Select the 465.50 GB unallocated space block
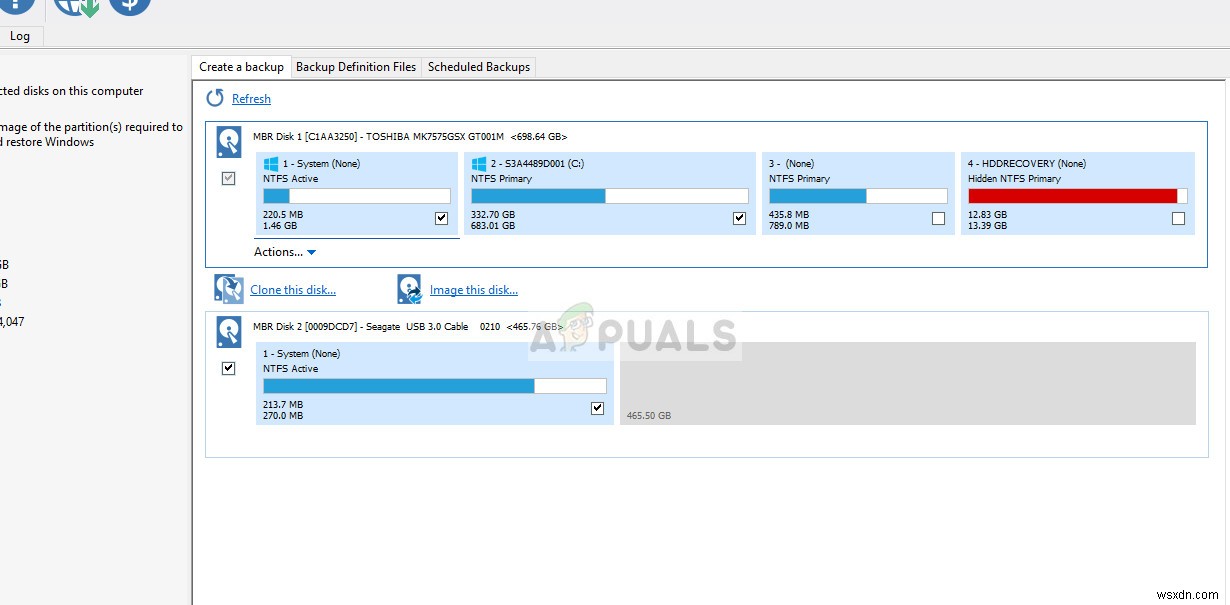The width and height of the screenshot is (1230, 605). click(x=908, y=383)
